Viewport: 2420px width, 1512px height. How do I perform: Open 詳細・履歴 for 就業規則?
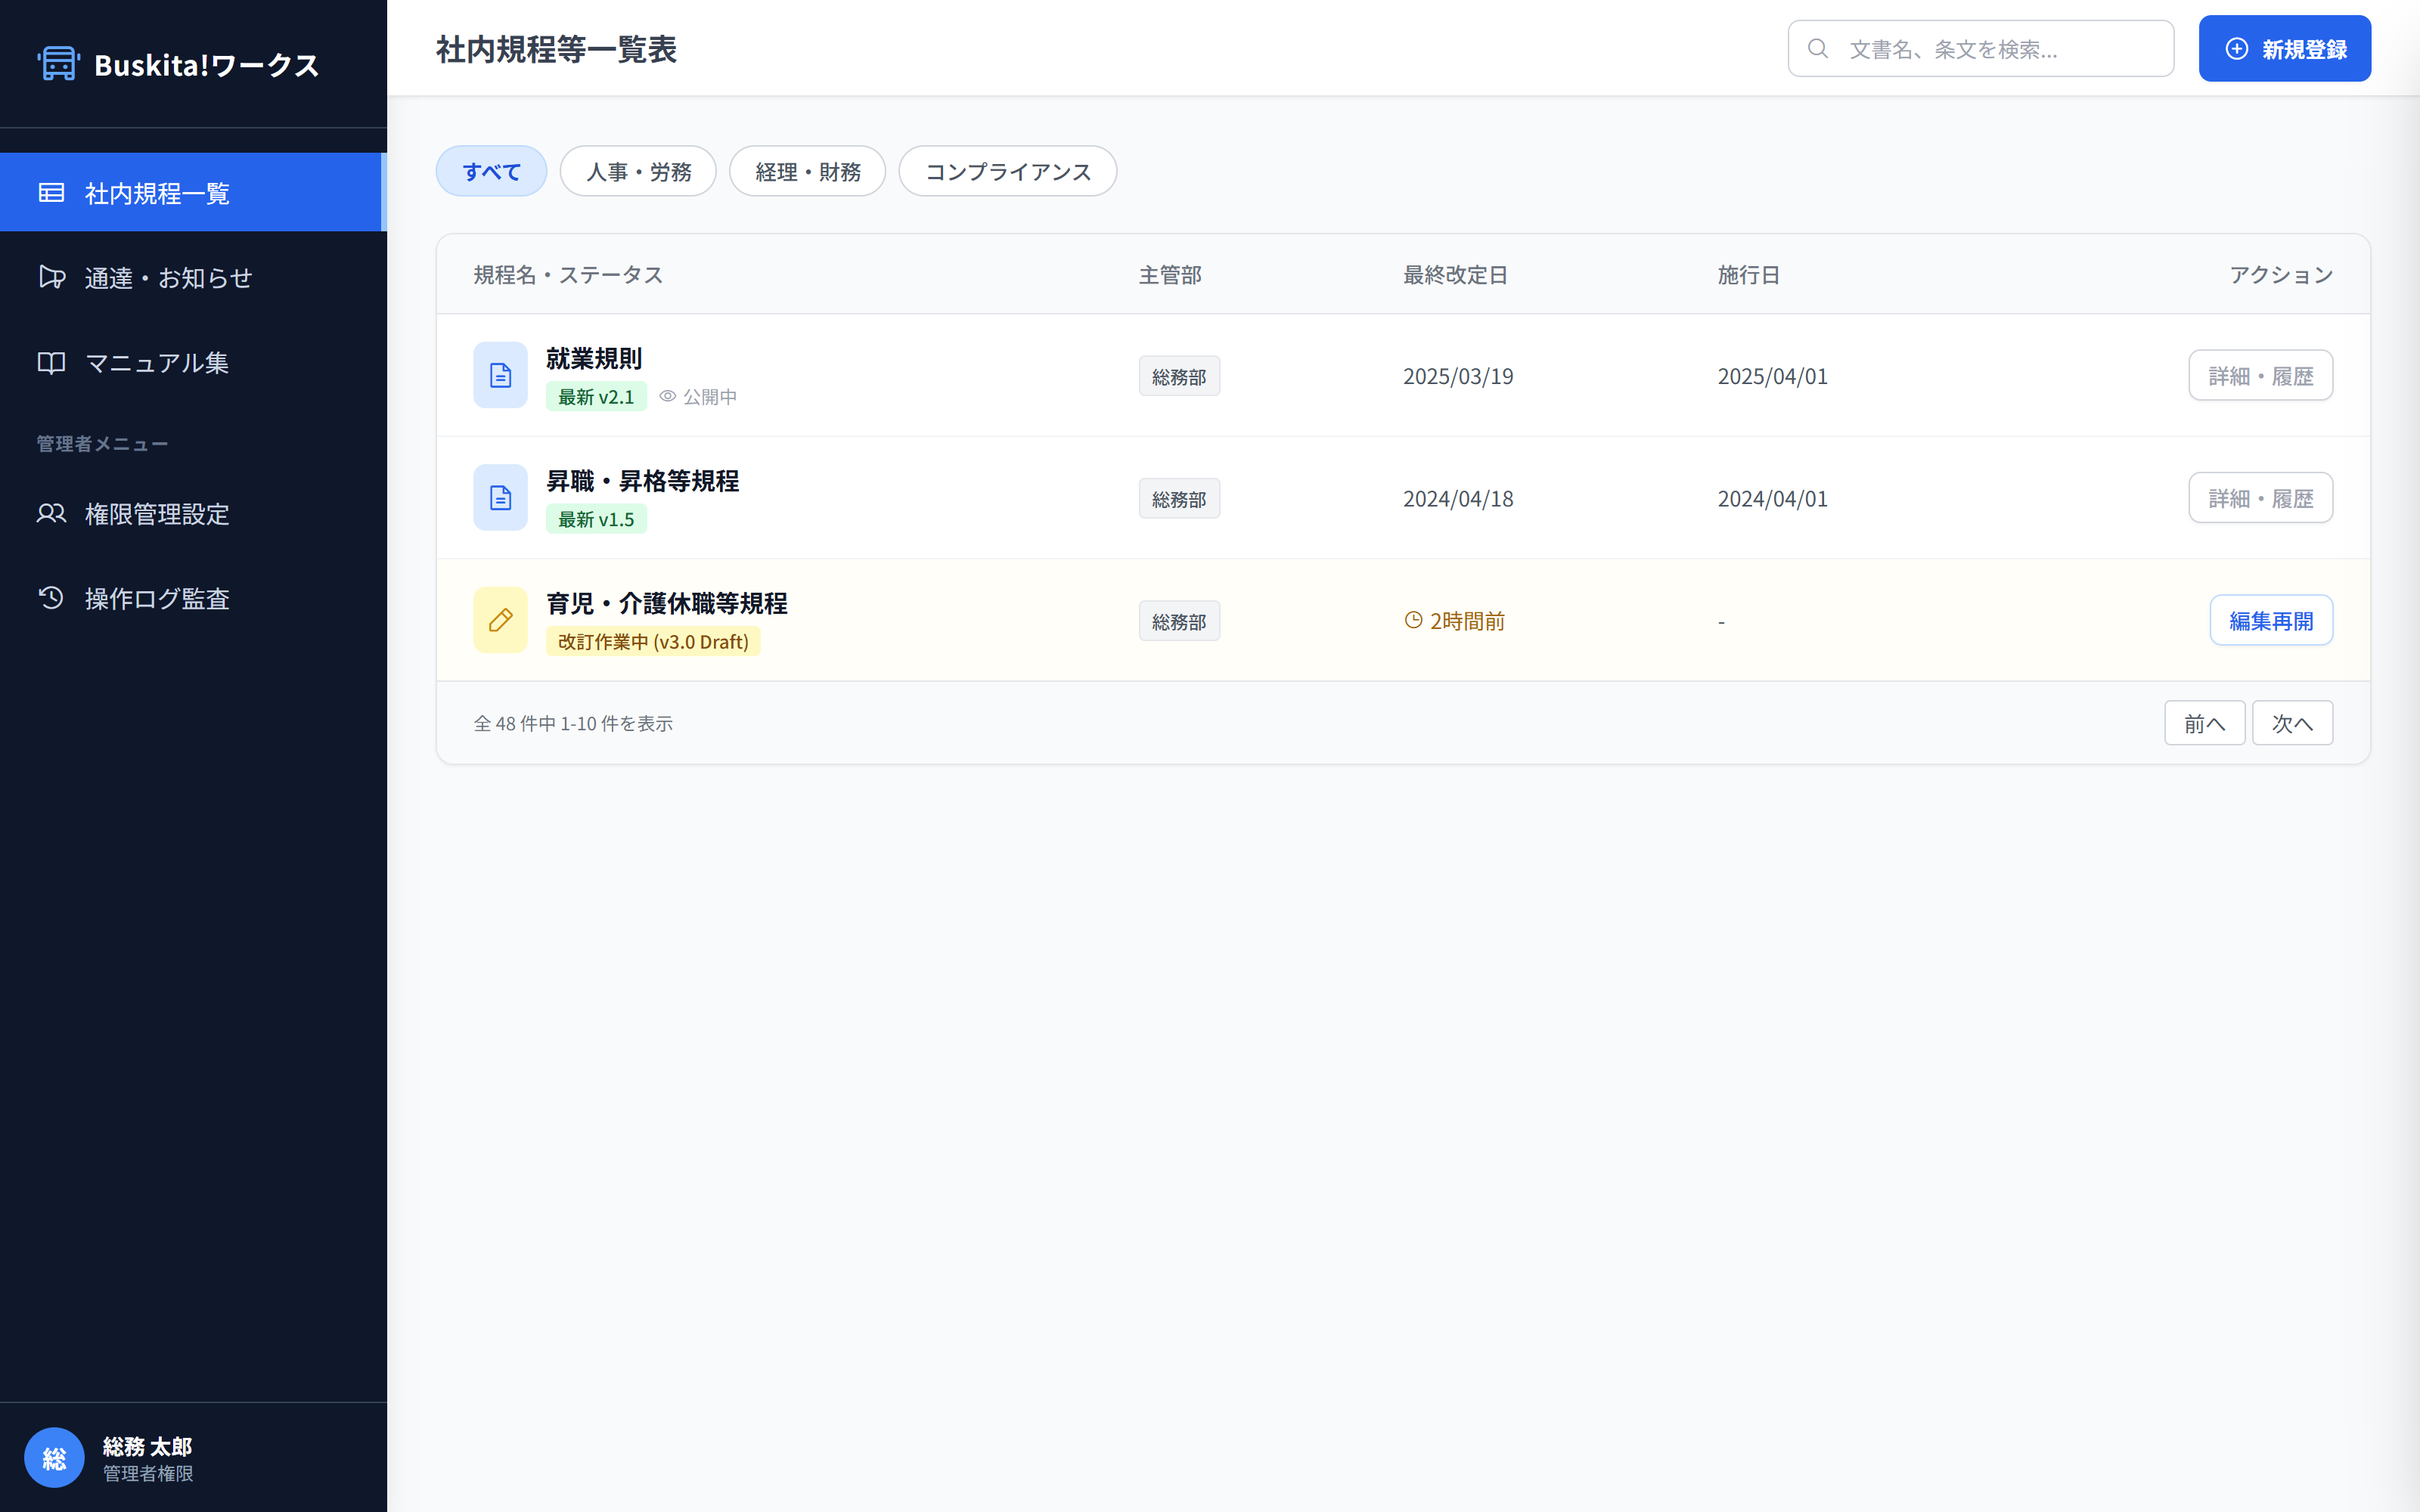[x=2260, y=375]
